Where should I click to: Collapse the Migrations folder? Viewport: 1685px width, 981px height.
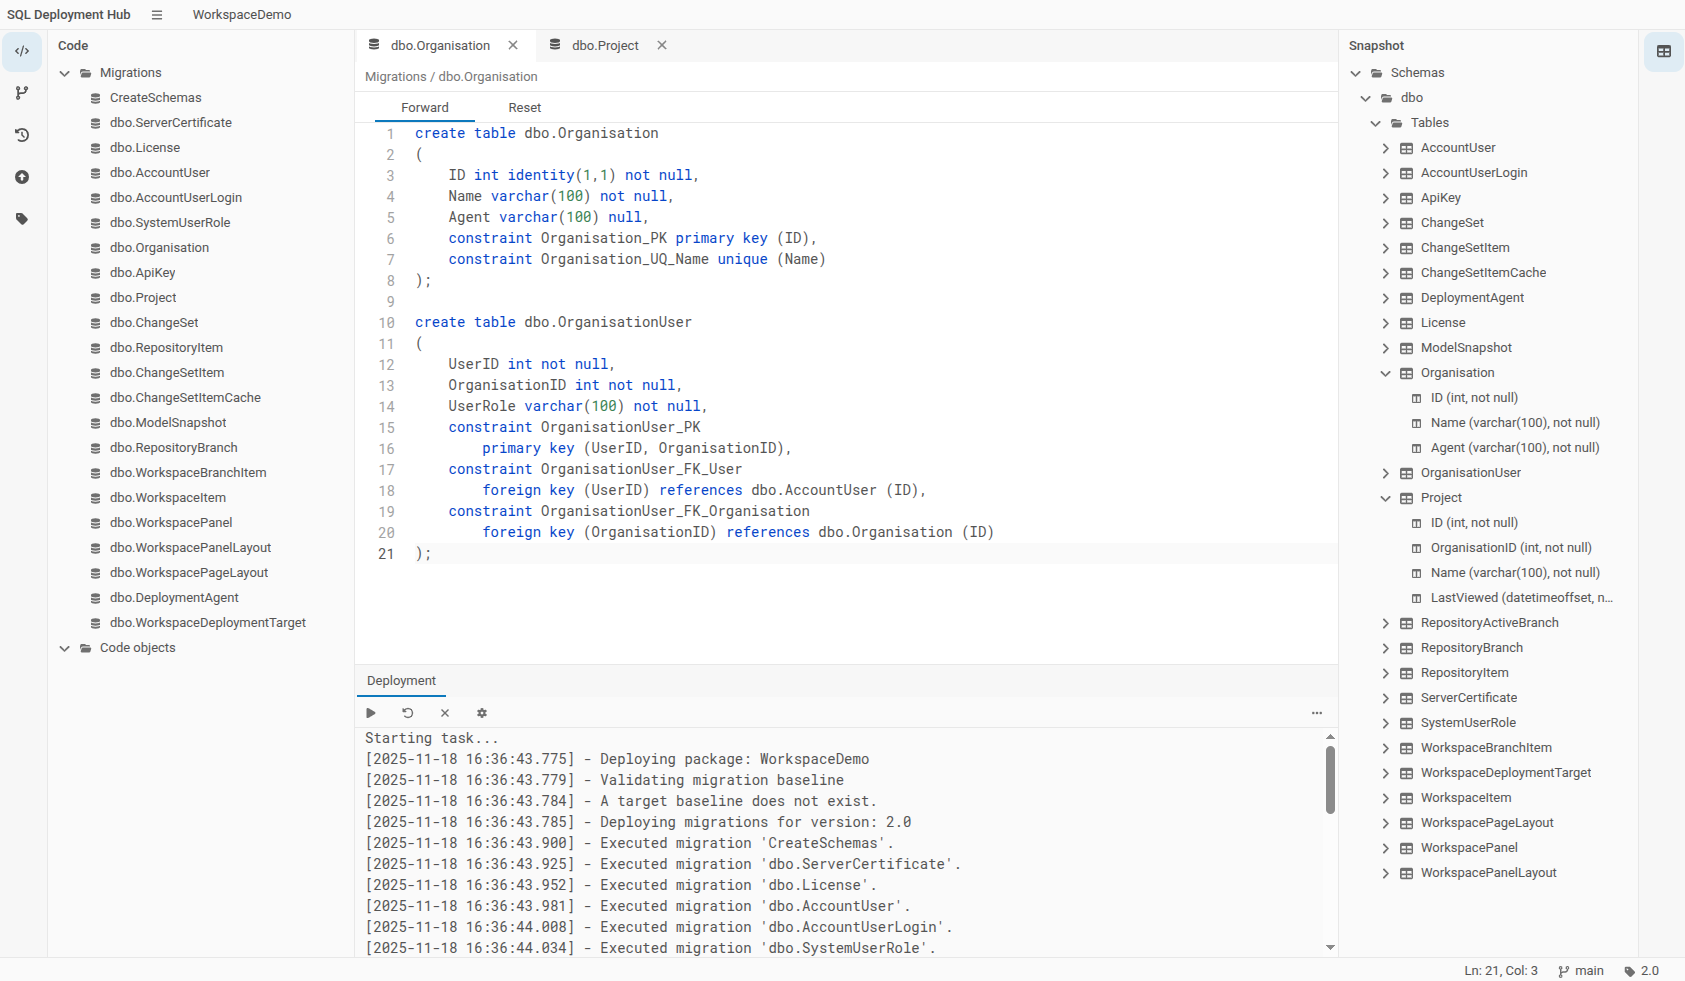point(64,72)
